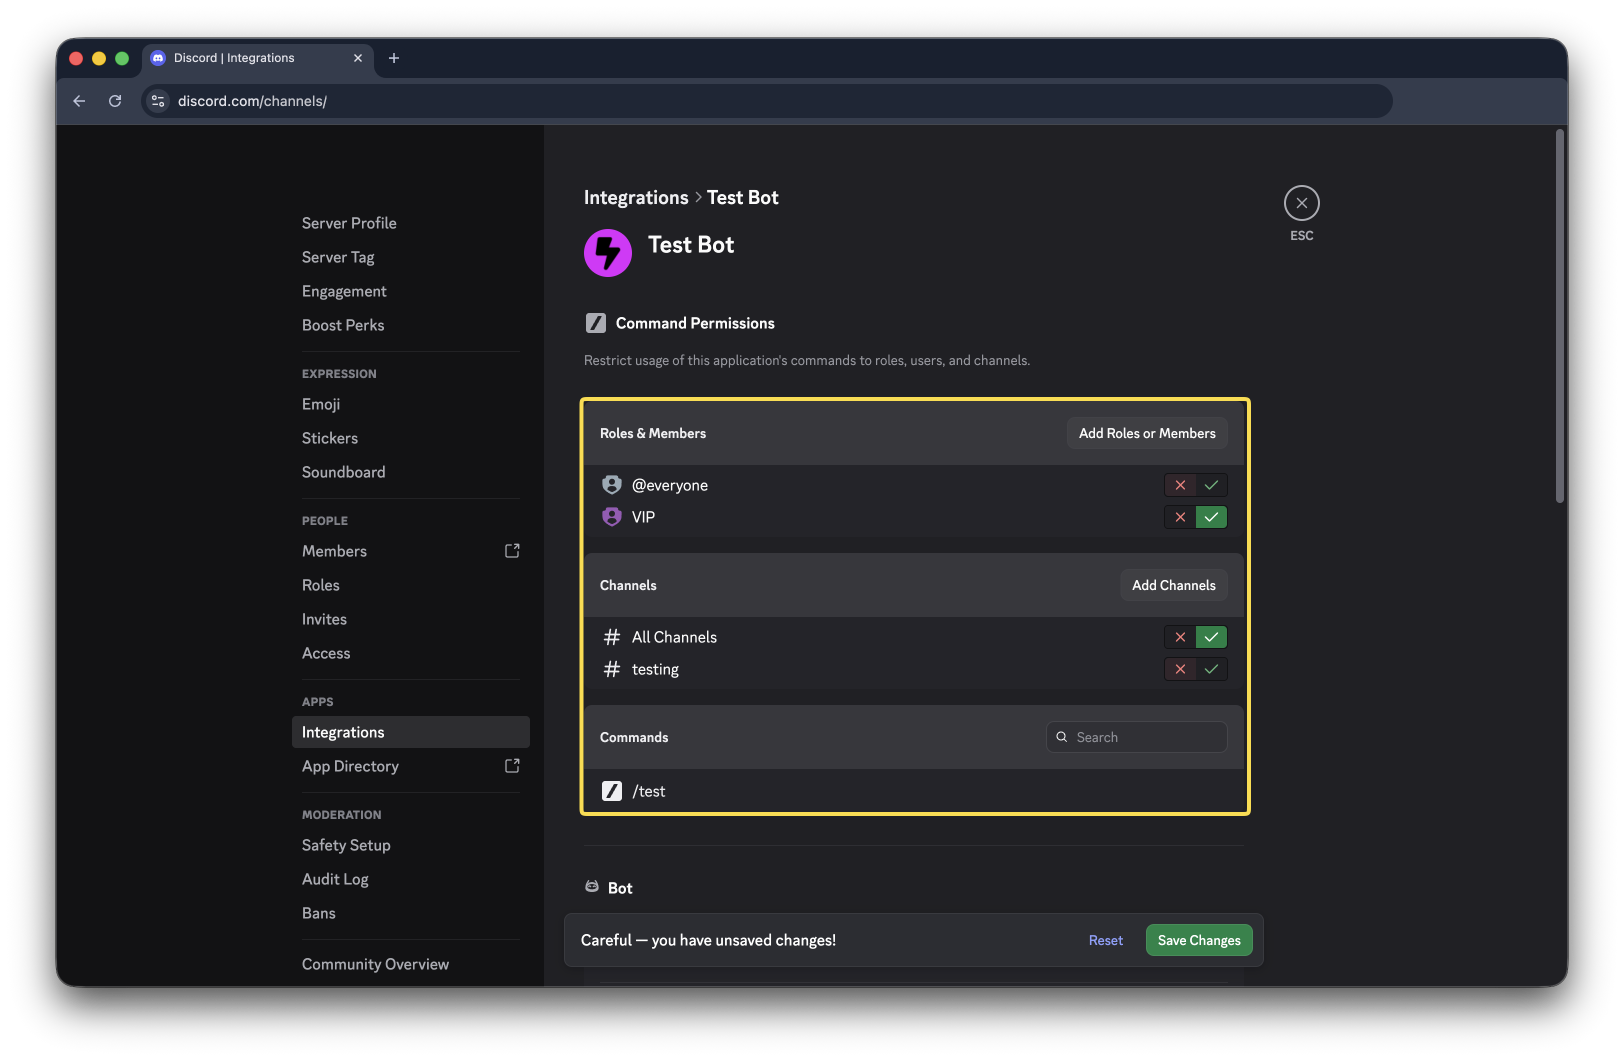Screen dimensions: 1624x1061
Task: Go to Invites settings
Action: coord(410,619)
